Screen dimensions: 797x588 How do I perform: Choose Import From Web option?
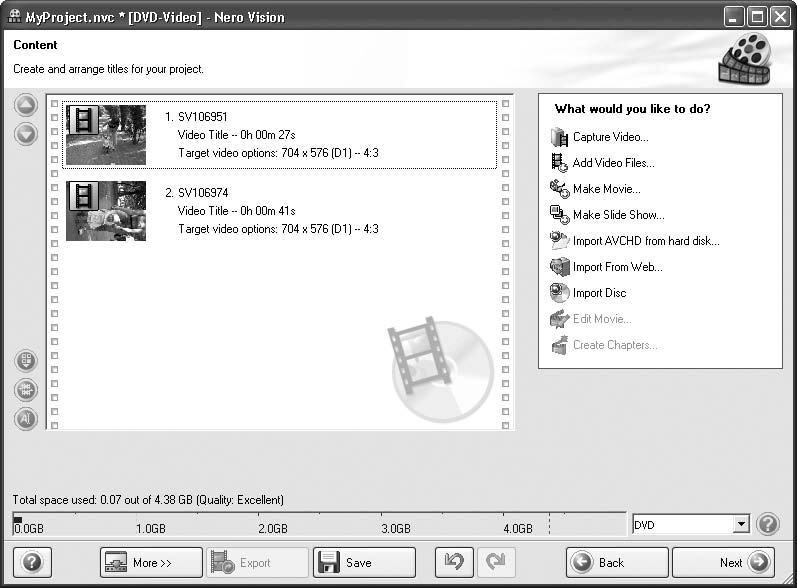click(617, 267)
